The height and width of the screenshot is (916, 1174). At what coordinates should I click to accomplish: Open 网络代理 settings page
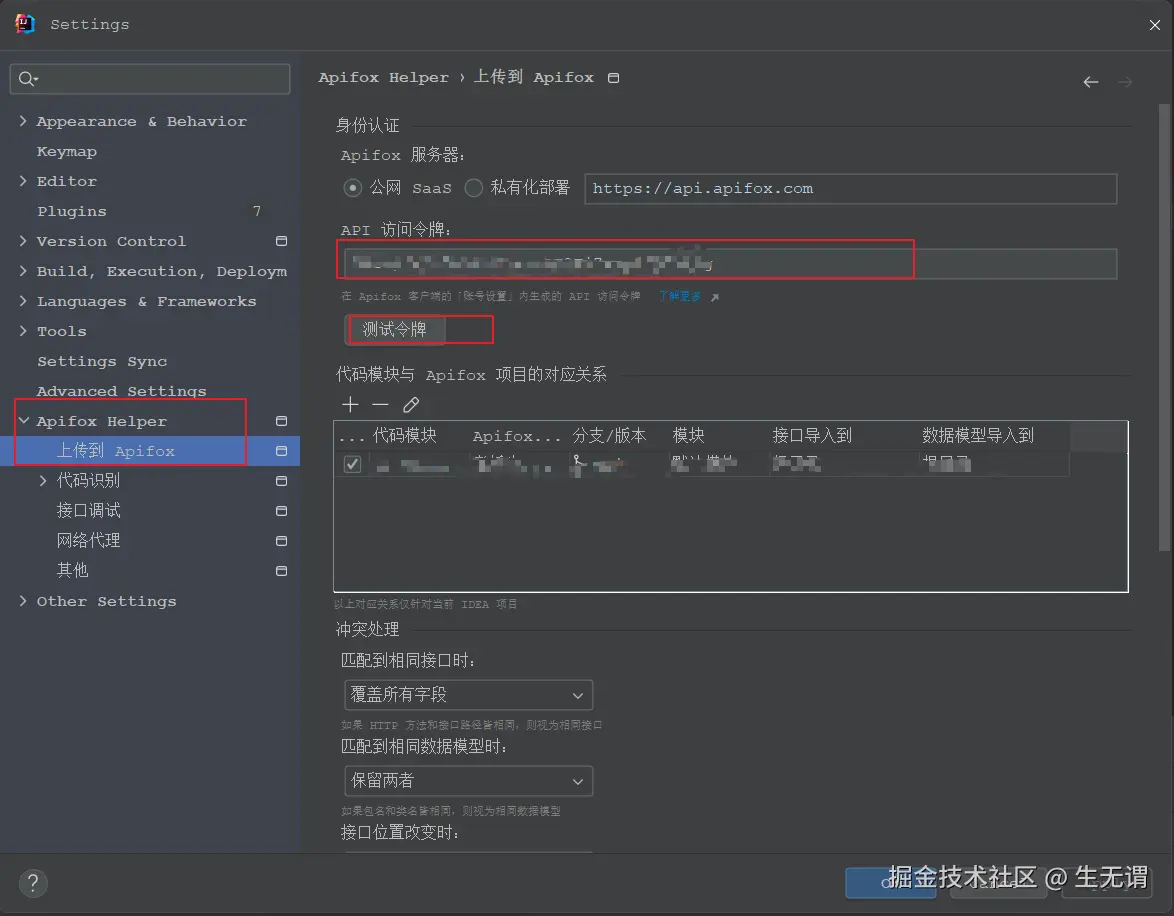[88, 541]
